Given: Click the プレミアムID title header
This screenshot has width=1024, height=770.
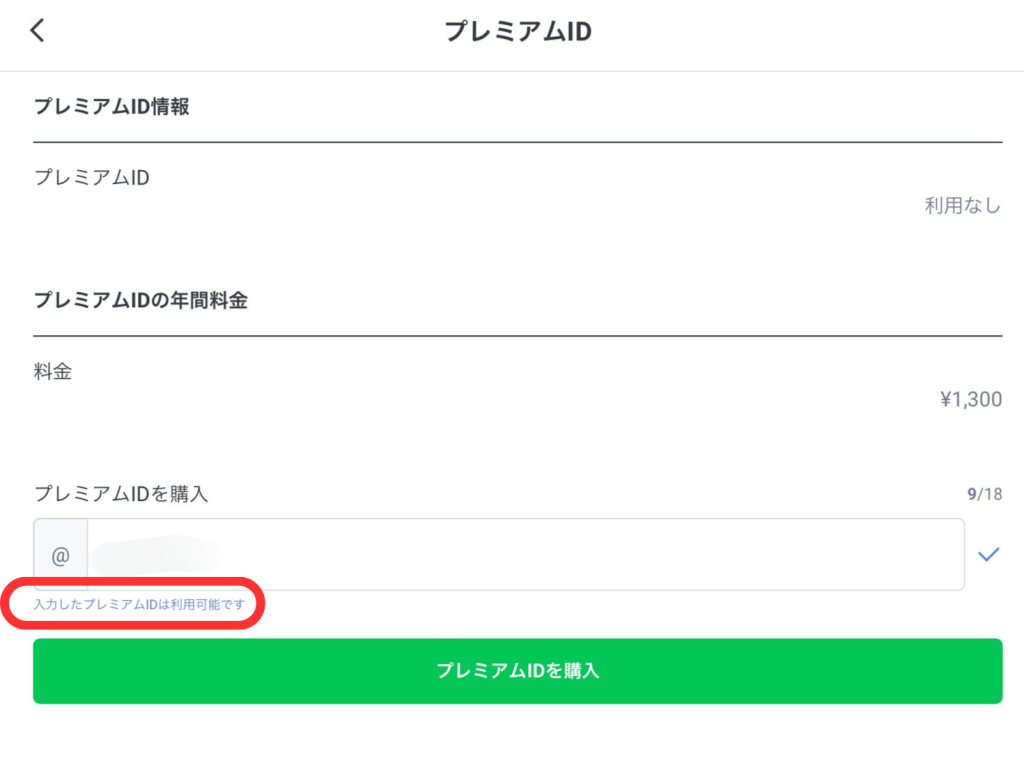Looking at the screenshot, I should coord(518,31).
